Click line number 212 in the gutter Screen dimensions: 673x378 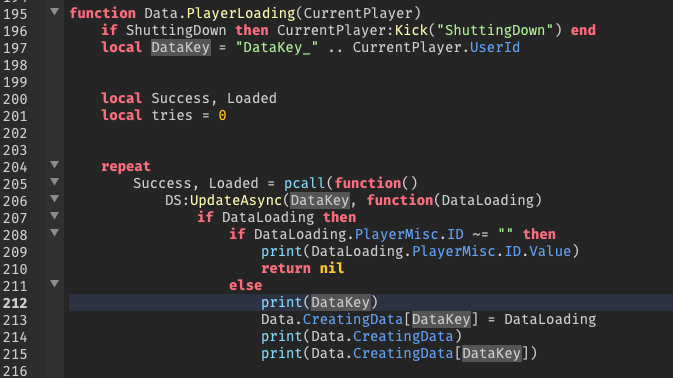point(15,303)
